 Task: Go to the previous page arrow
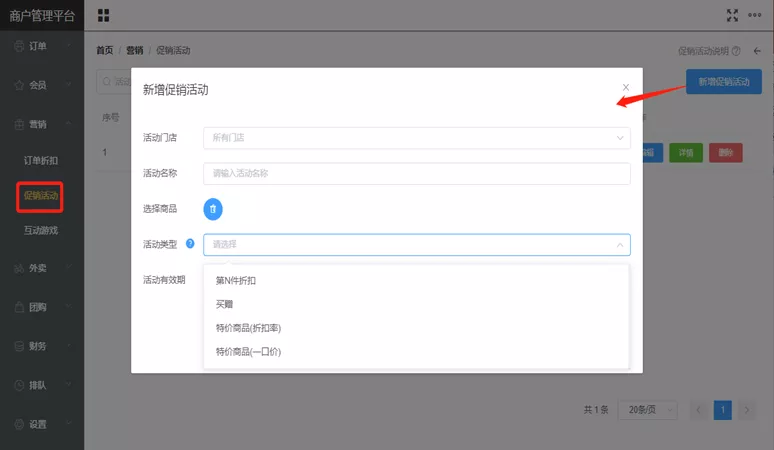click(698, 410)
